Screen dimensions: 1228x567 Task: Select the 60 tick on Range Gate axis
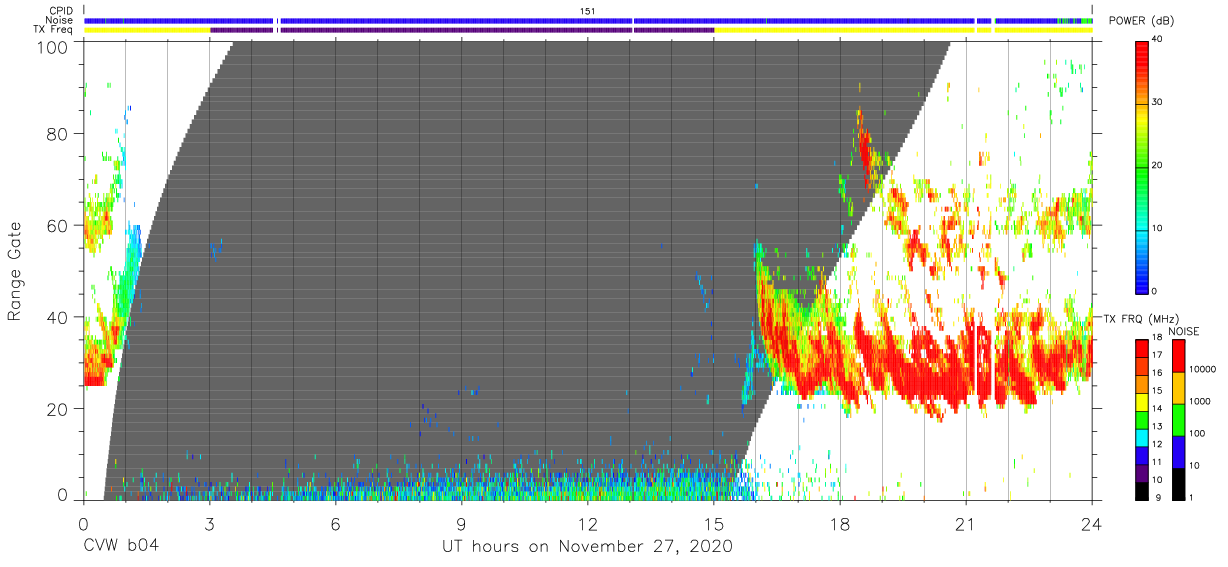[57, 226]
